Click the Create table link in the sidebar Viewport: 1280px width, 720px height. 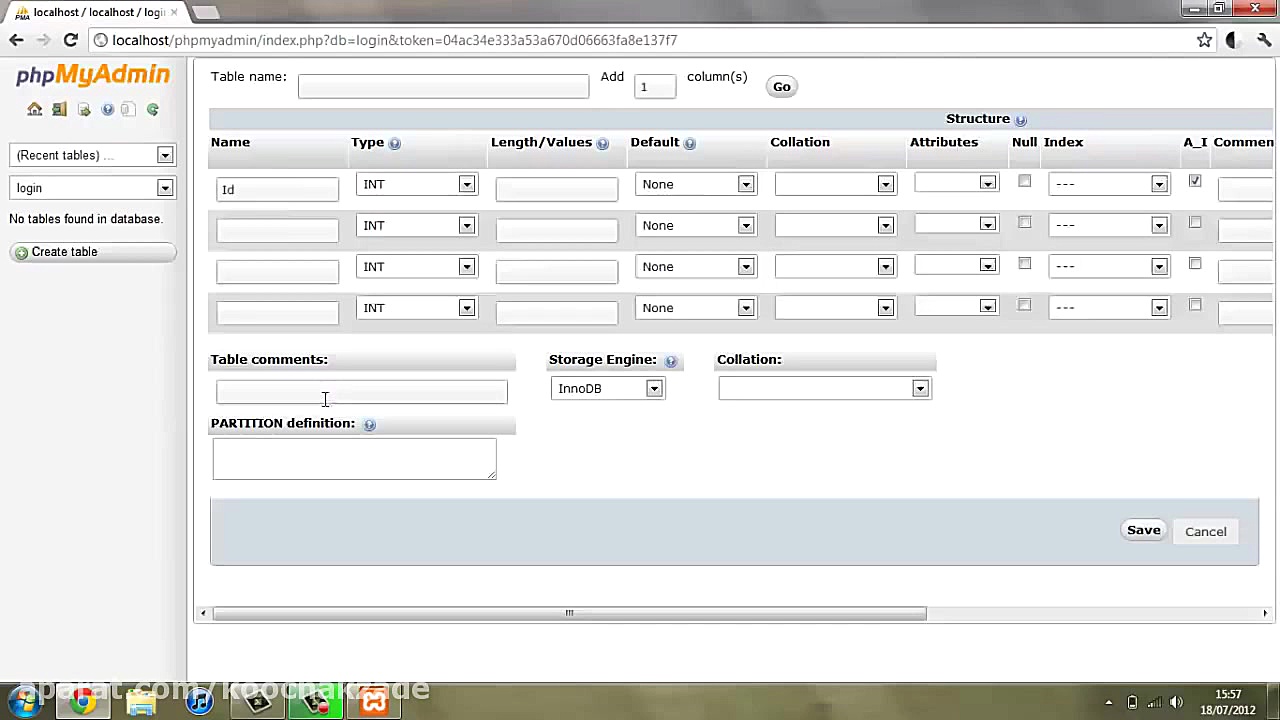click(x=64, y=251)
